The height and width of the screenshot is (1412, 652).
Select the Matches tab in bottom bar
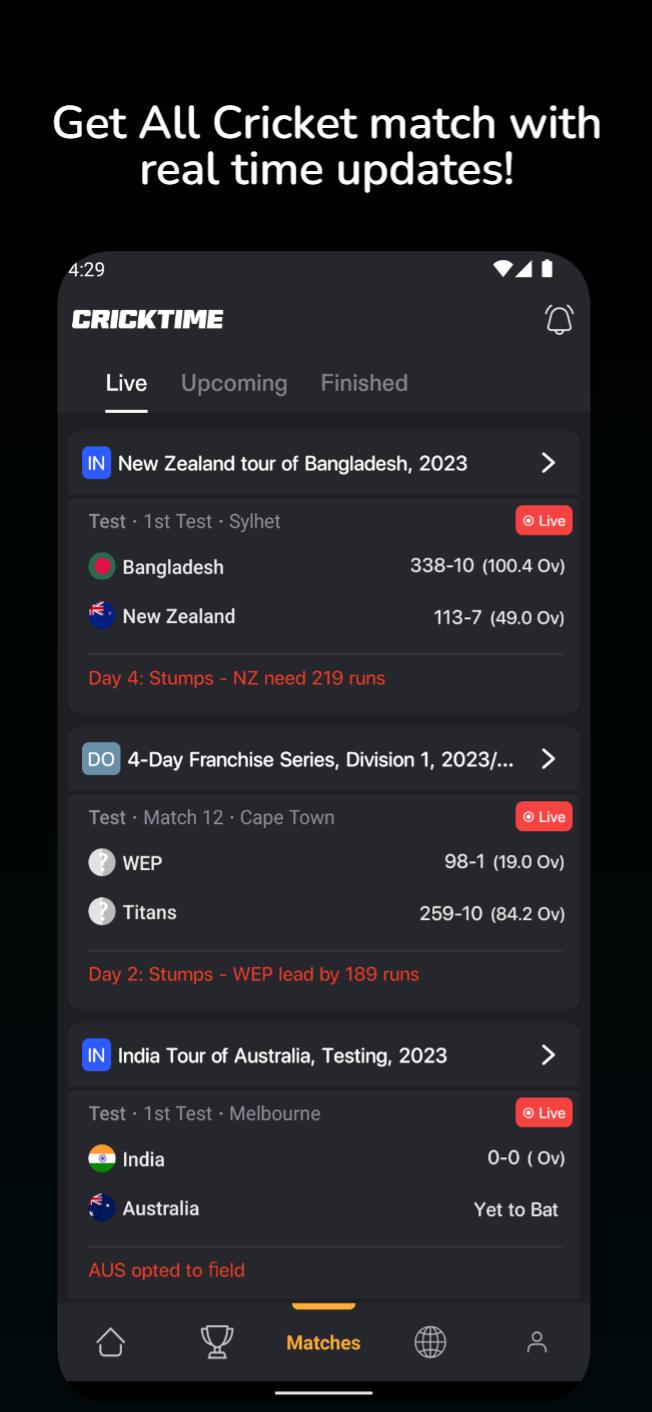point(323,1343)
